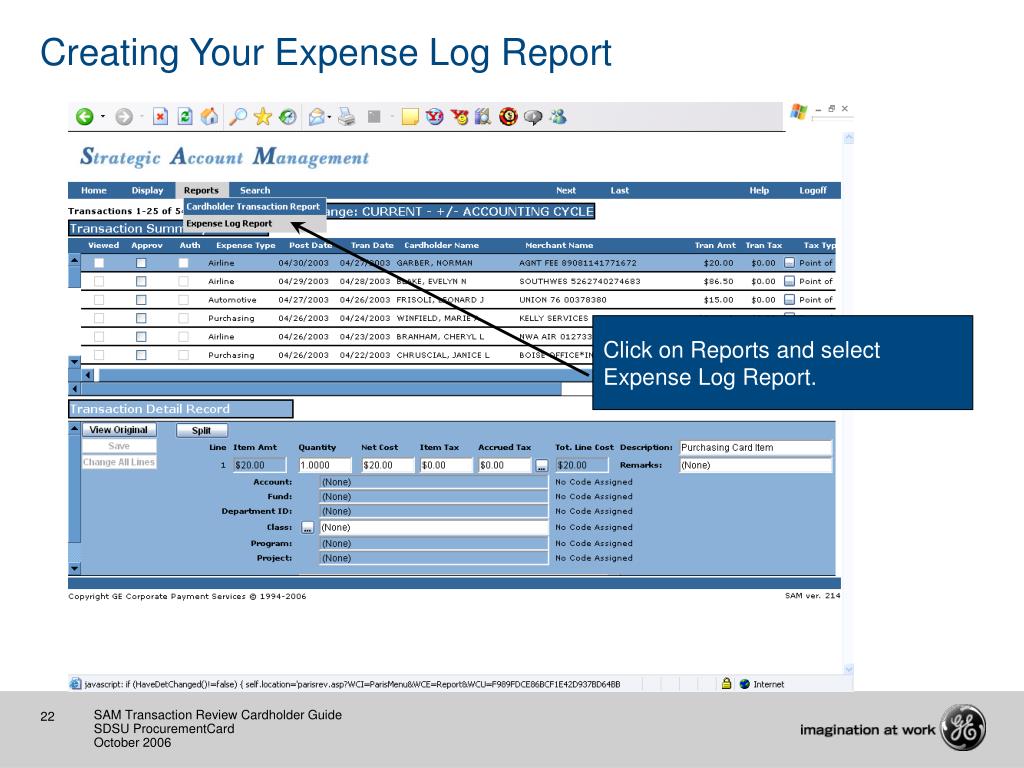Check Approv box for CHRUSCIAL, JANICE L row
Screen dimensions: 1024x768
[141, 355]
